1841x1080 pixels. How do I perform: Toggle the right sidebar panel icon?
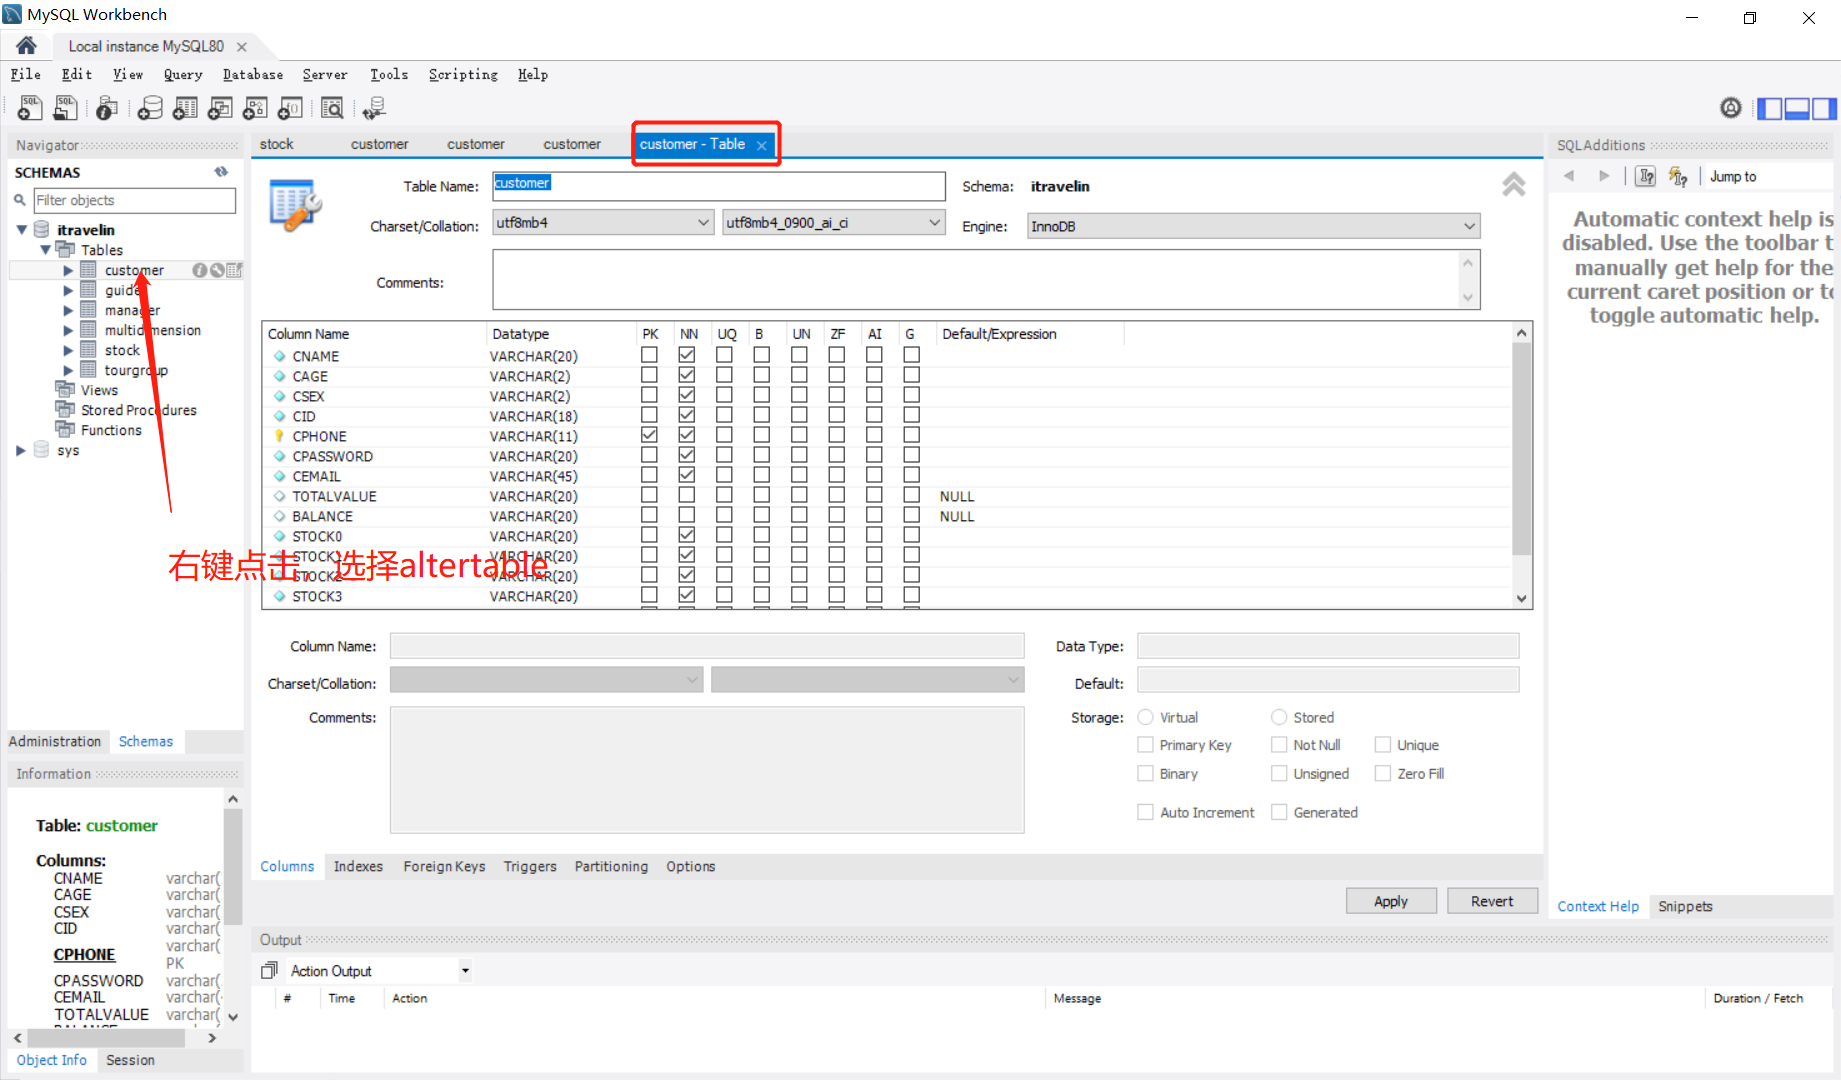click(x=1824, y=109)
